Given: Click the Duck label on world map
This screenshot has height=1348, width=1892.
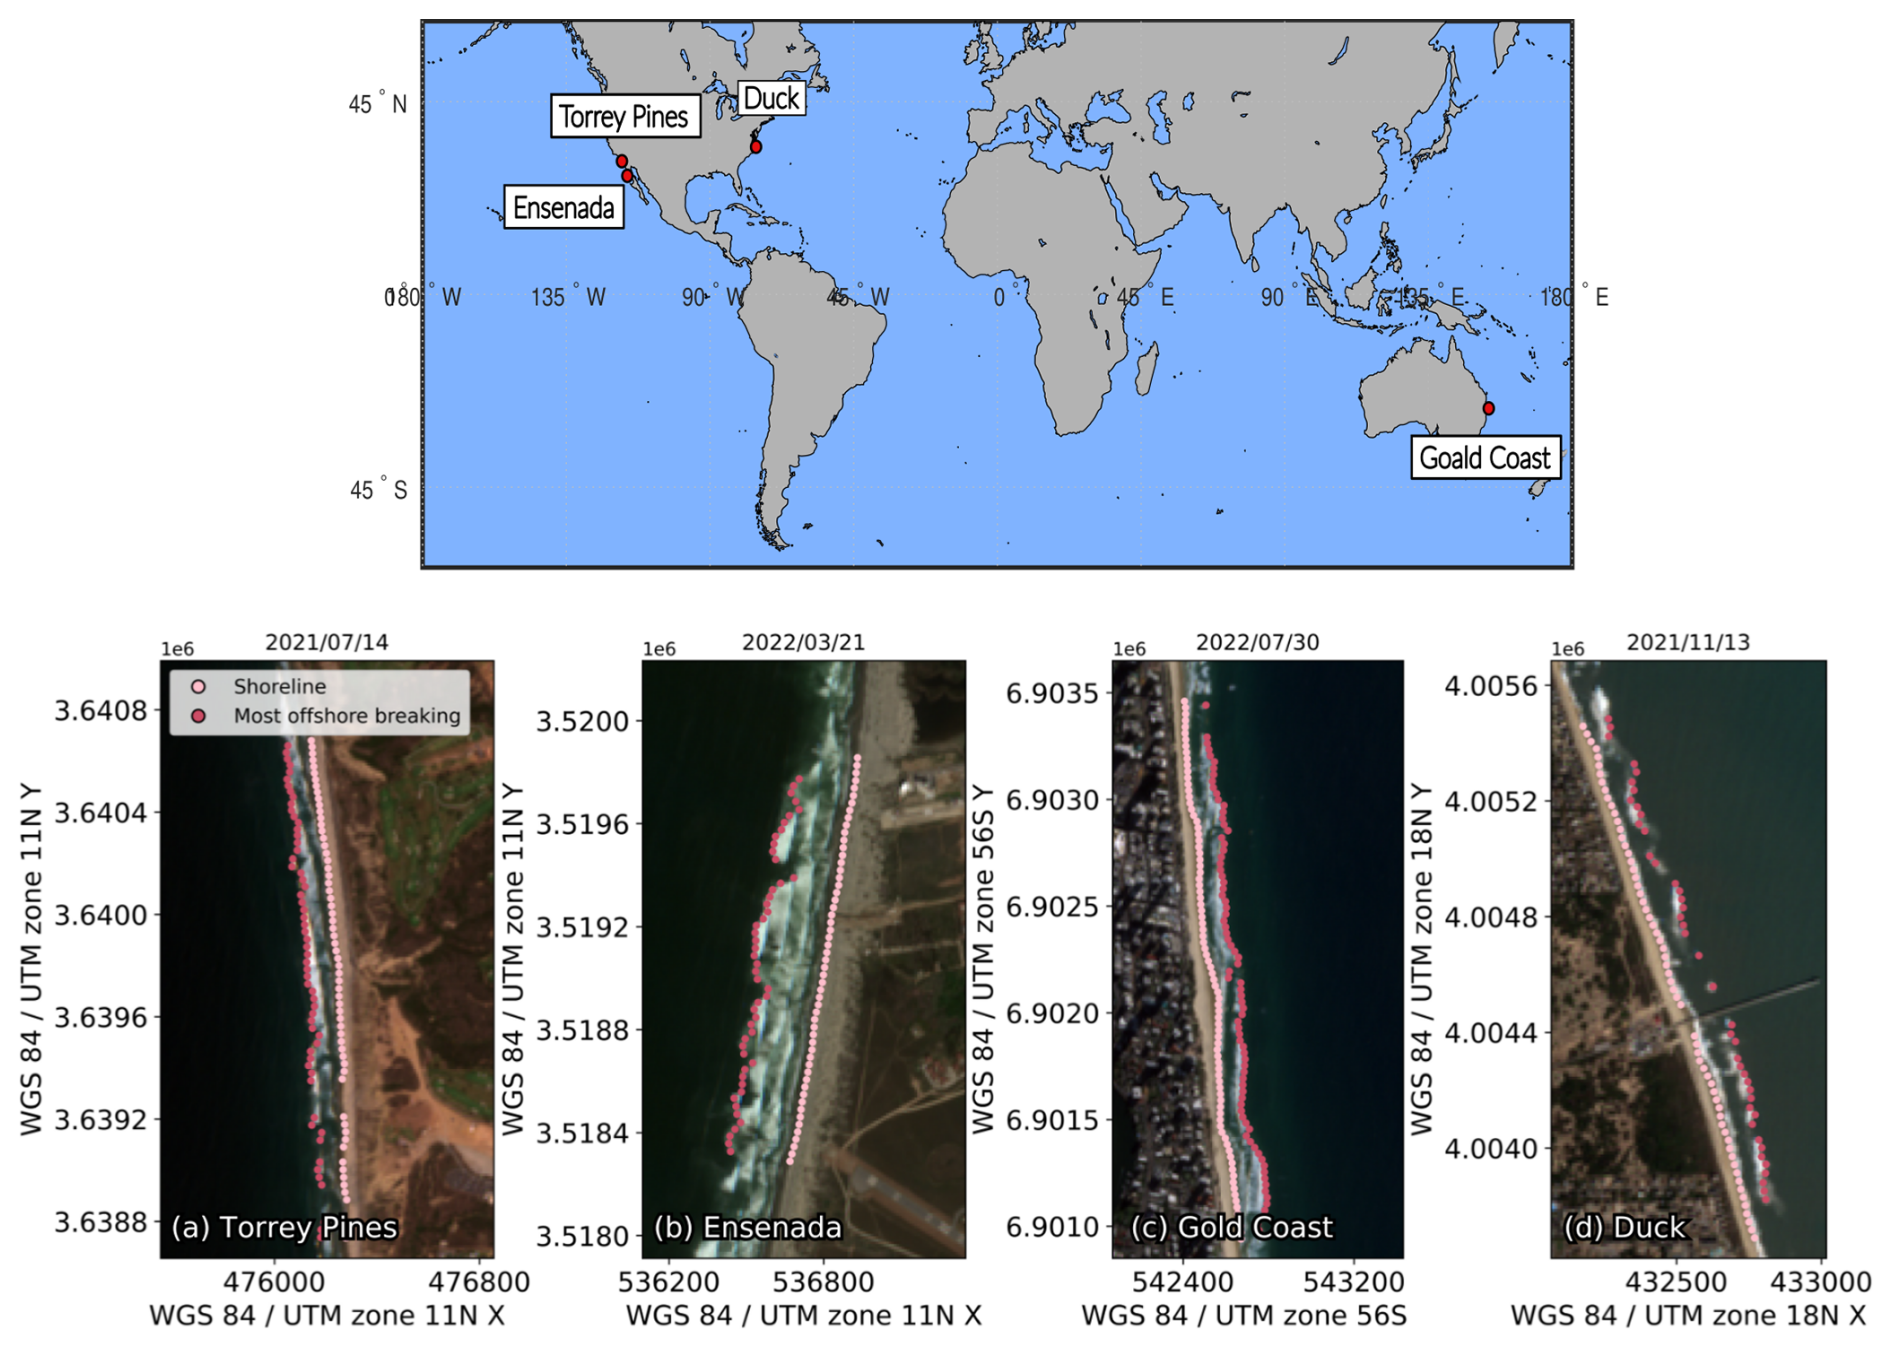Looking at the screenshot, I should tap(771, 98).
